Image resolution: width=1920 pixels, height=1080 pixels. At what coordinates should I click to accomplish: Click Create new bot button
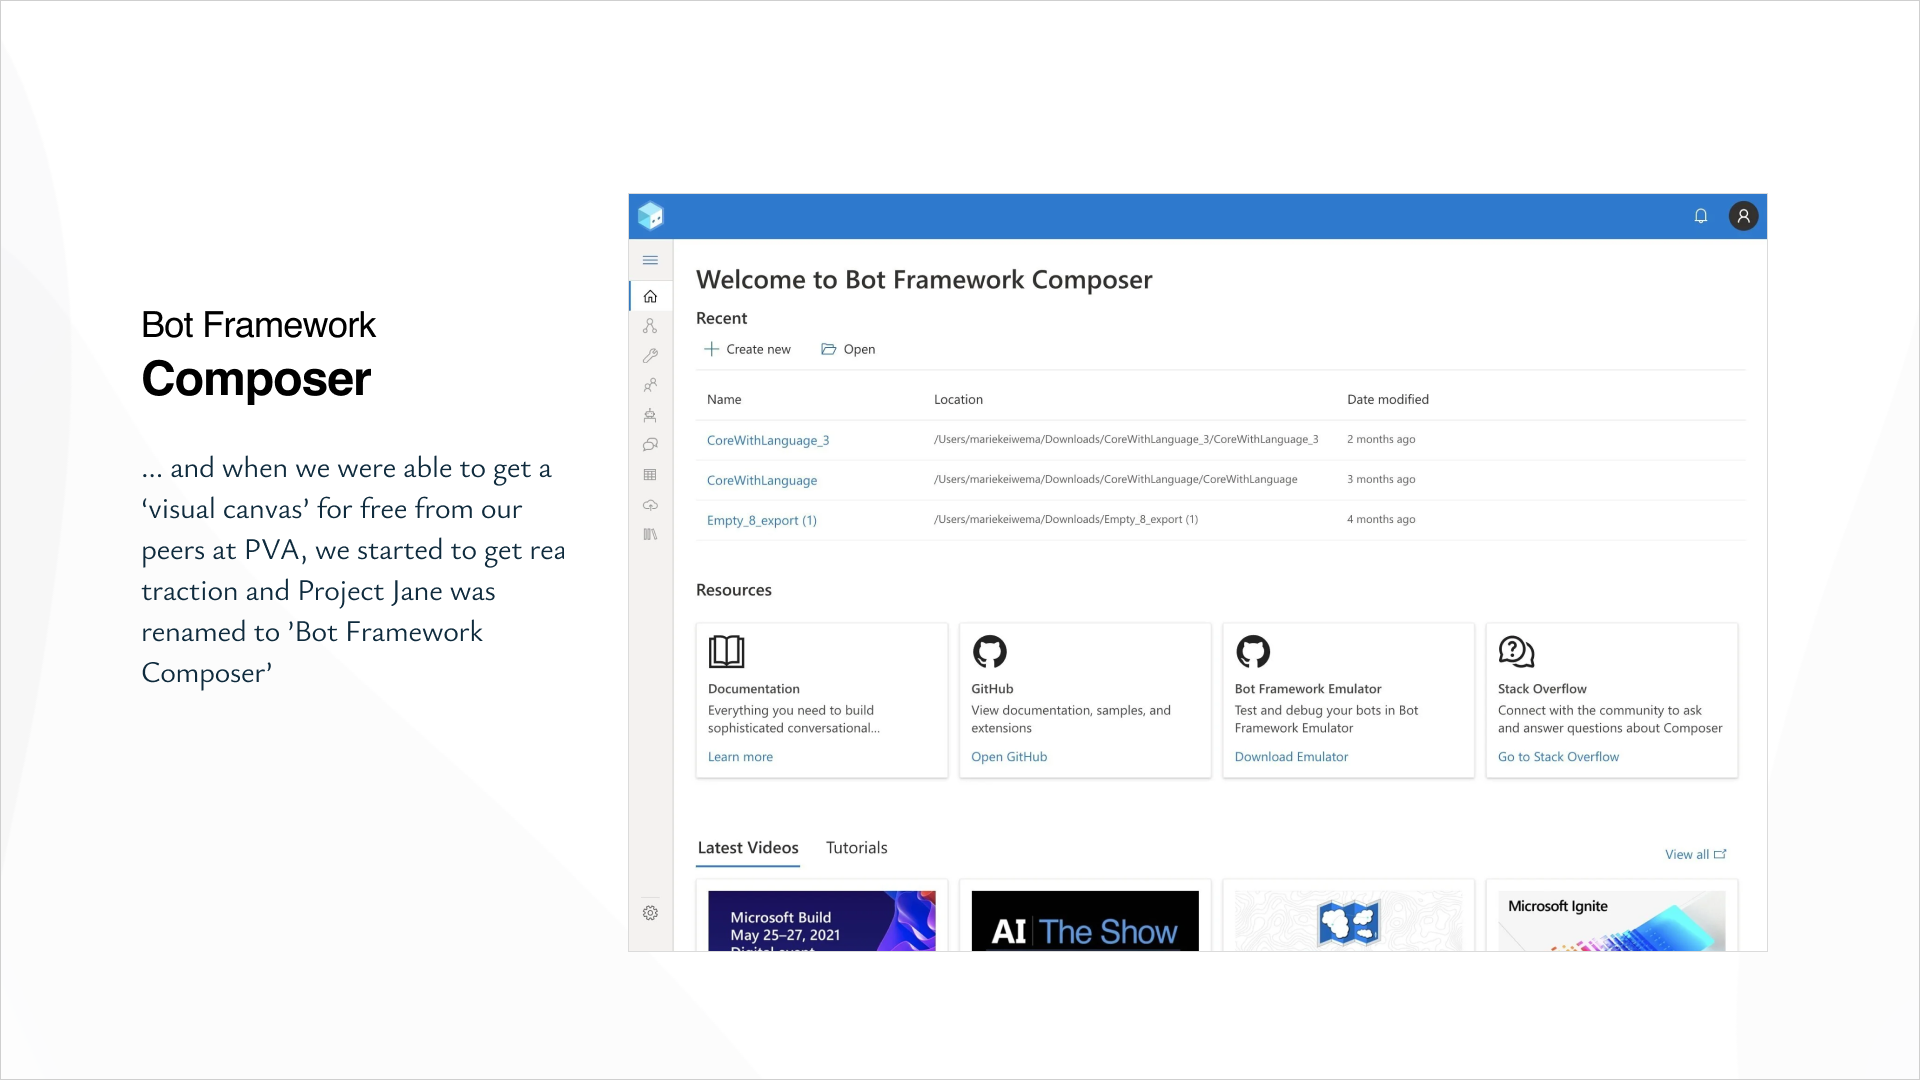(x=747, y=349)
